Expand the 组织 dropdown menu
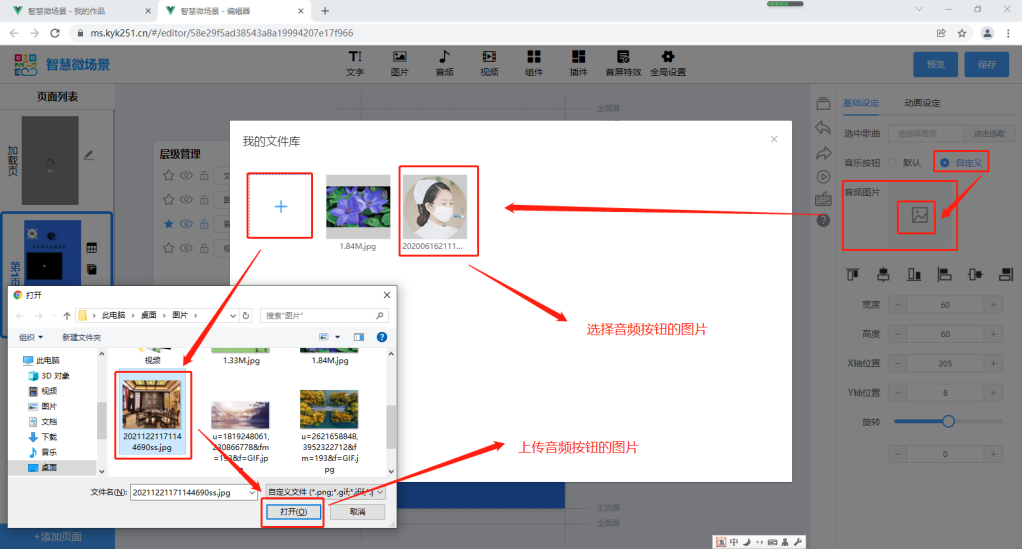Screen dimensions: 1022x549 tap(33, 337)
